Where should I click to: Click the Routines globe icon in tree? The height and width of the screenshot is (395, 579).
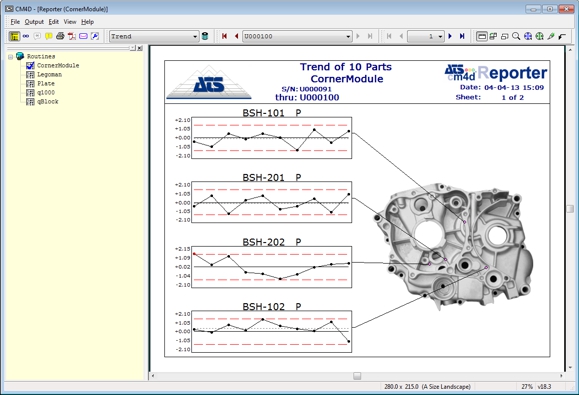20,56
